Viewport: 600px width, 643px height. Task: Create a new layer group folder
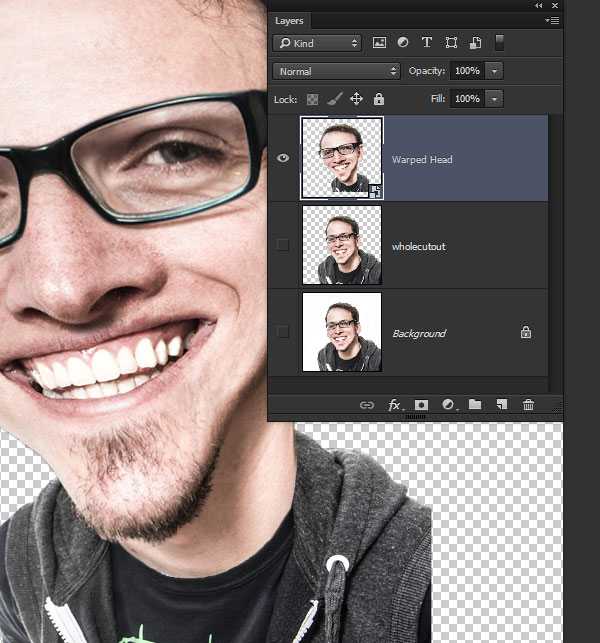tap(475, 405)
